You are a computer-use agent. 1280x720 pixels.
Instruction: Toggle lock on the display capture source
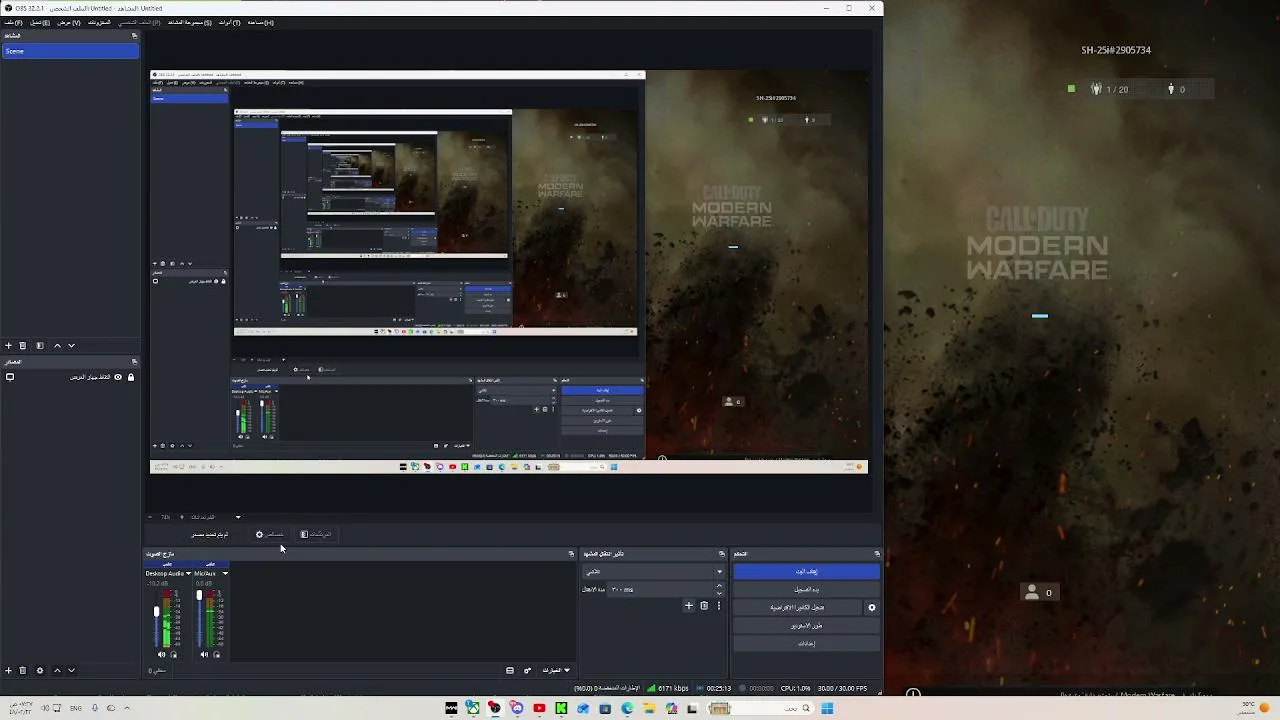[130, 377]
